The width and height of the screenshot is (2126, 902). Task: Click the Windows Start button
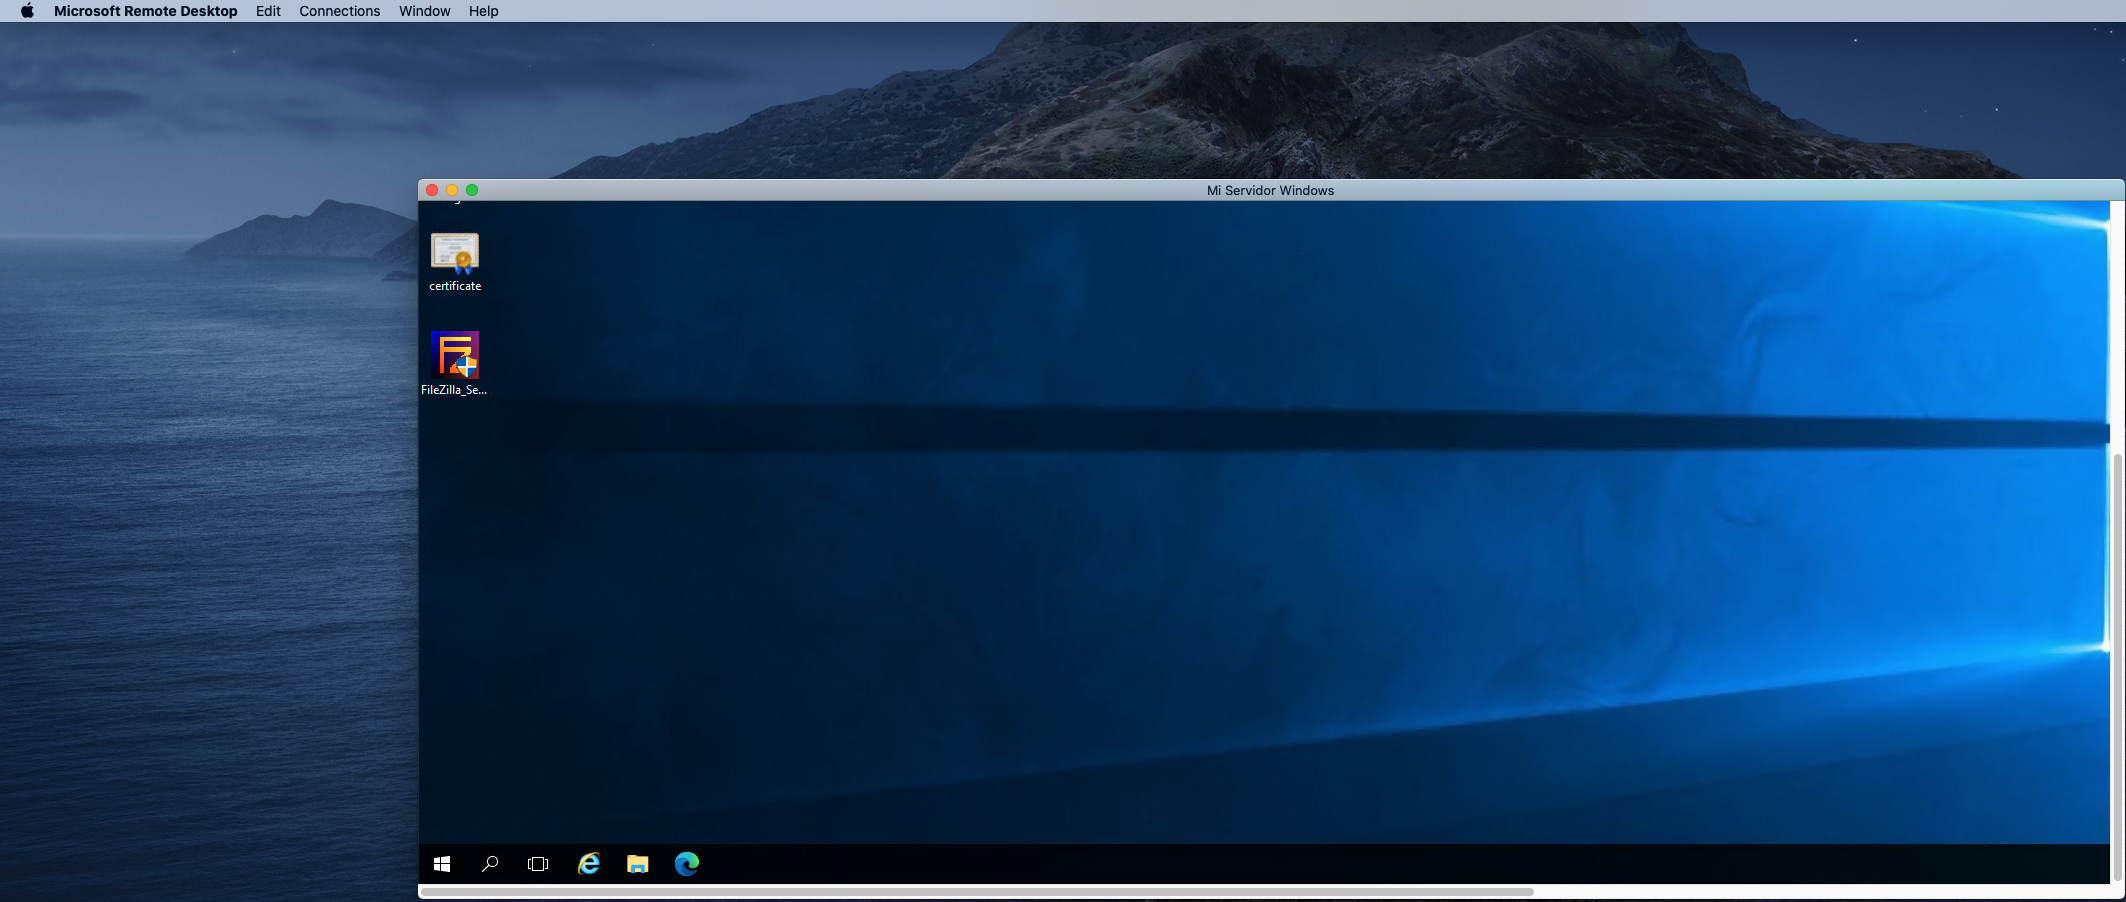441,864
